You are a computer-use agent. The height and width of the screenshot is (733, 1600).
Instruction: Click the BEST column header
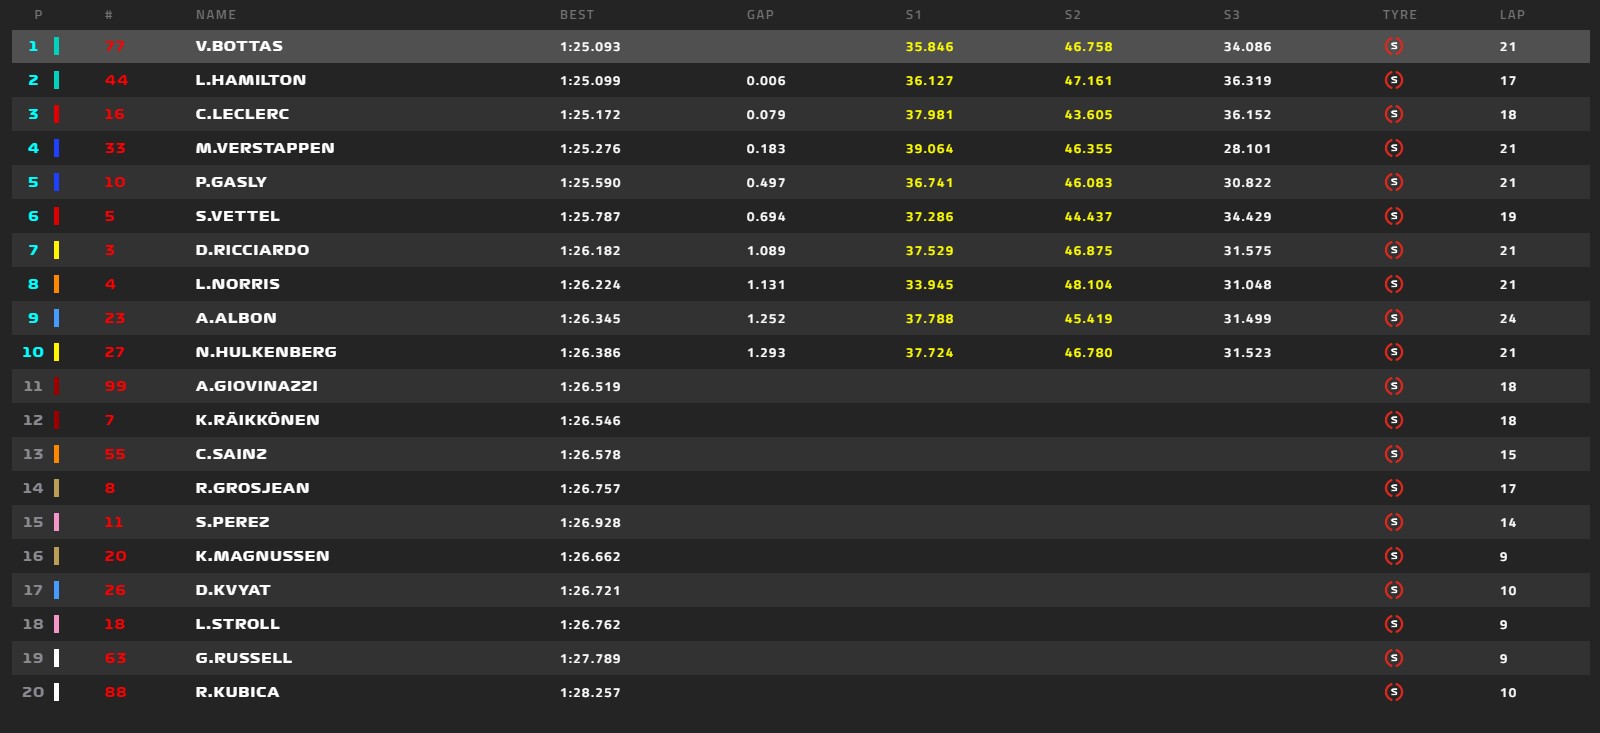coord(577,15)
